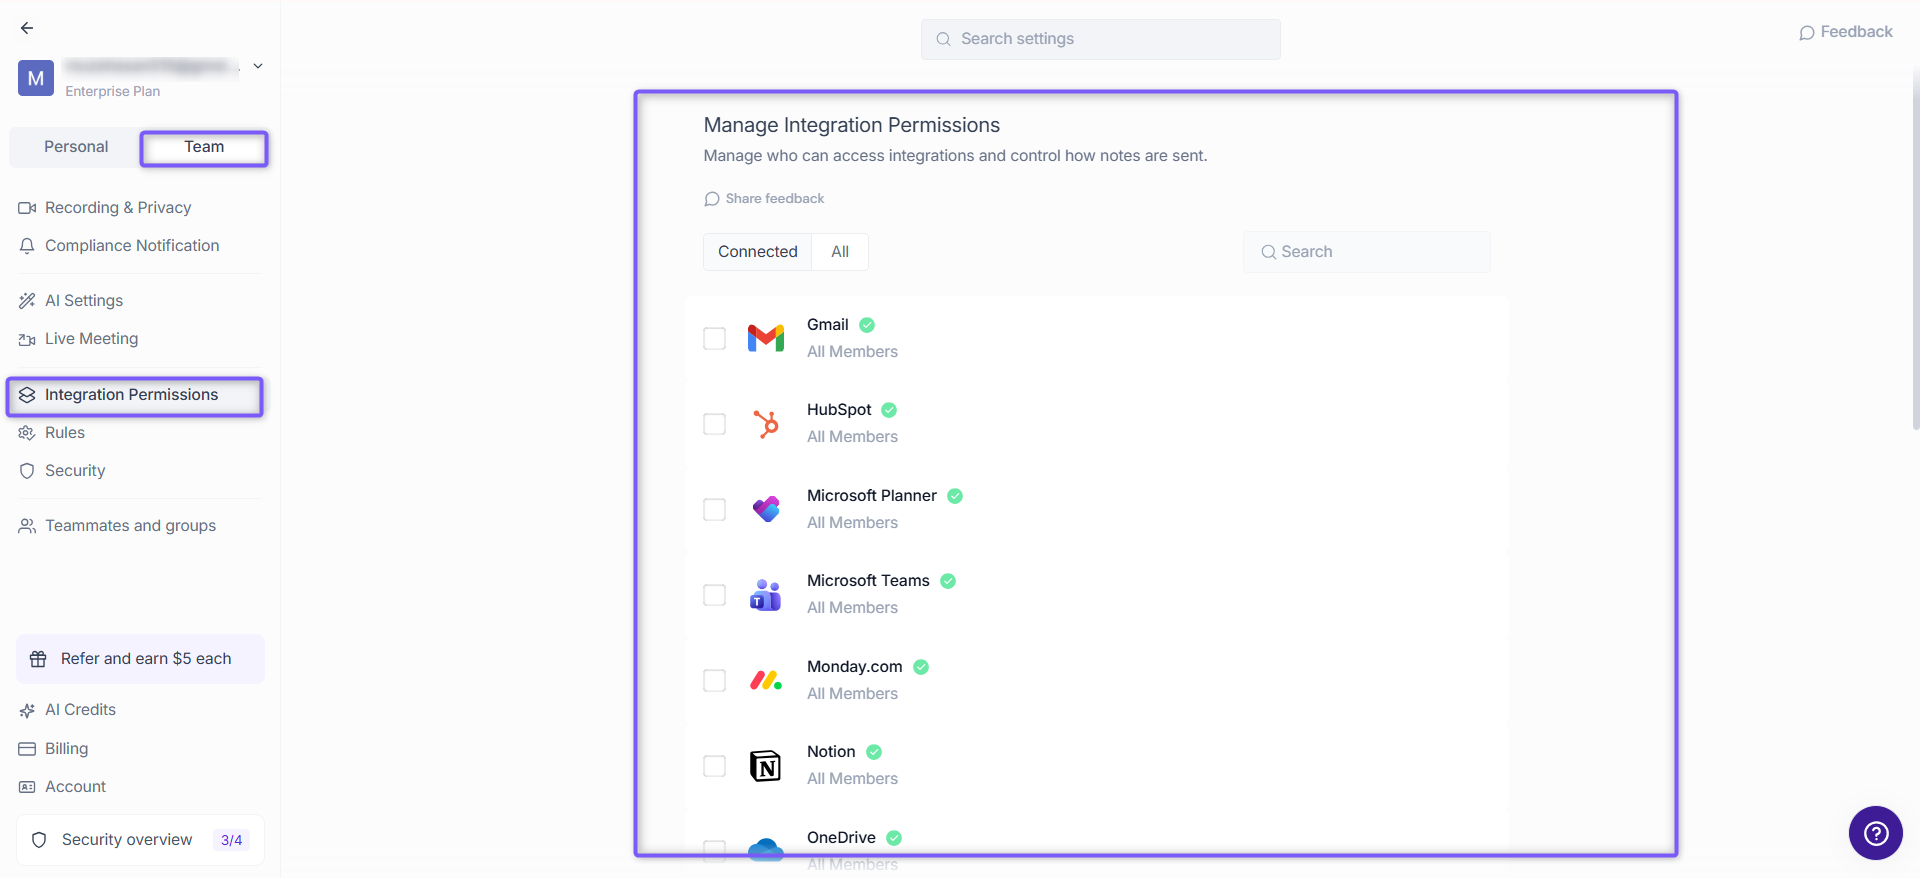Click OneDrive's green connected checkmark

coord(894,838)
